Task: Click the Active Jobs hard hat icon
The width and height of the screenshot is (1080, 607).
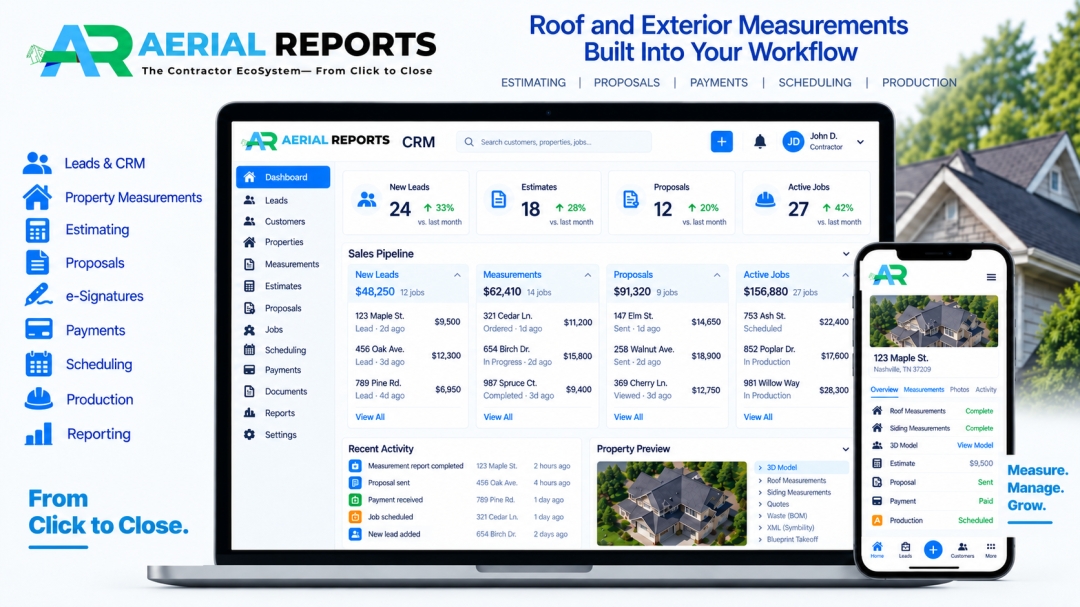Action: [x=765, y=200]
